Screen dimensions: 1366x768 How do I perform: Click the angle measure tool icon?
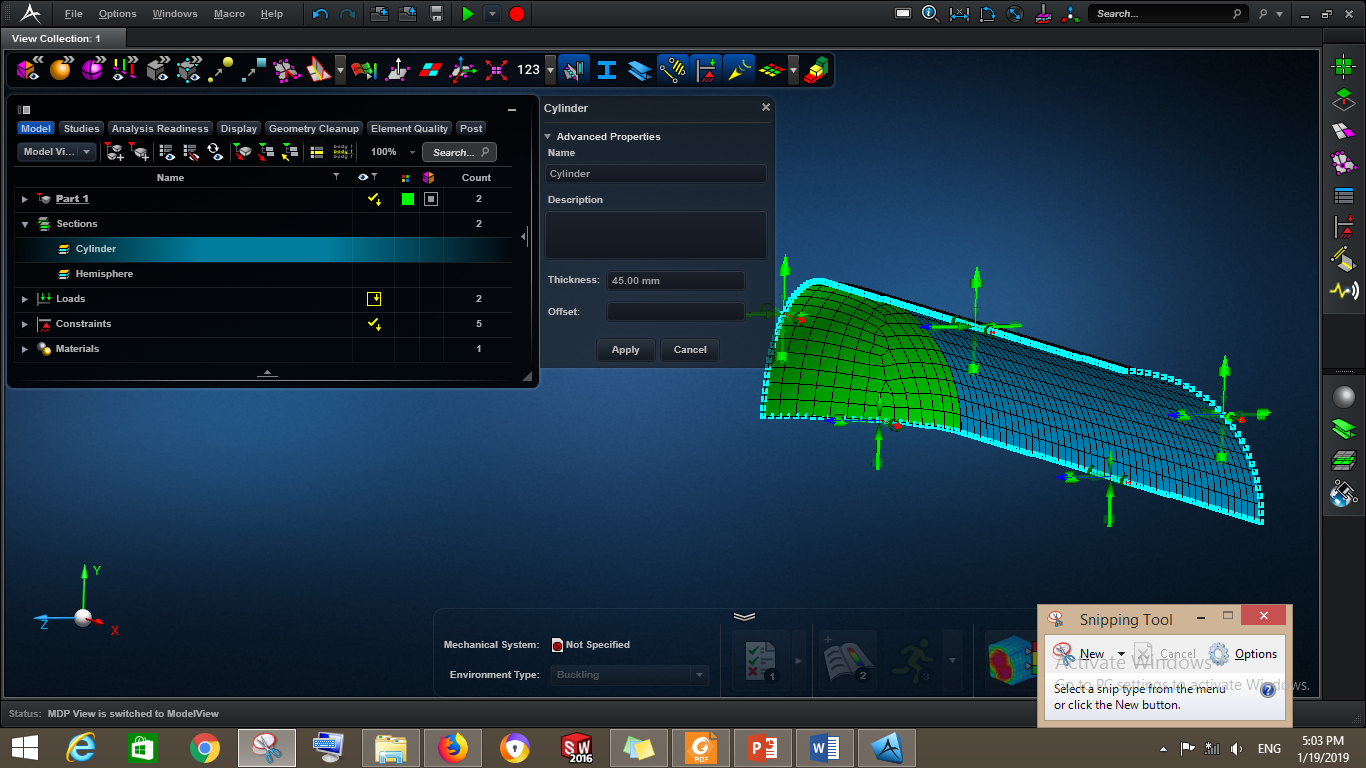987,14
